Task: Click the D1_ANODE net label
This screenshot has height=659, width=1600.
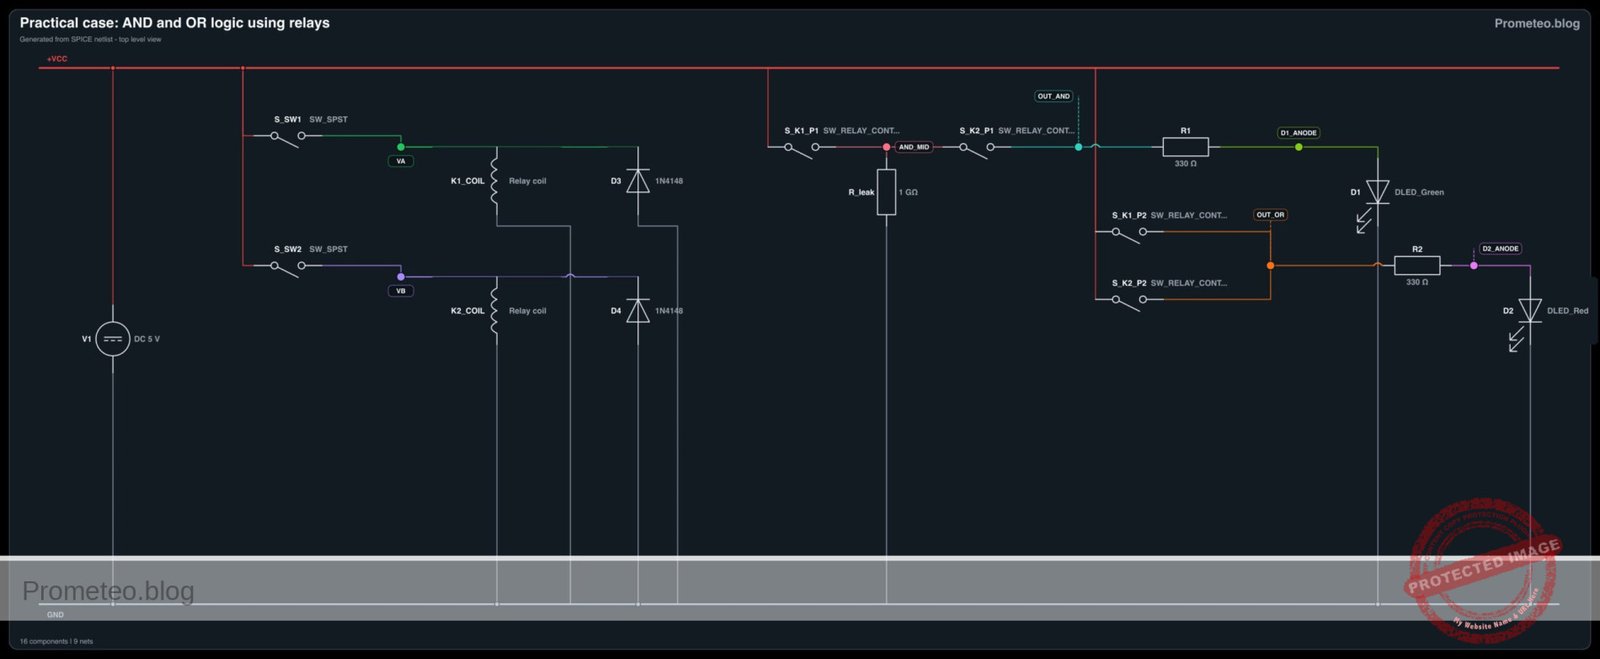Action: click(x=1299, y=133)
